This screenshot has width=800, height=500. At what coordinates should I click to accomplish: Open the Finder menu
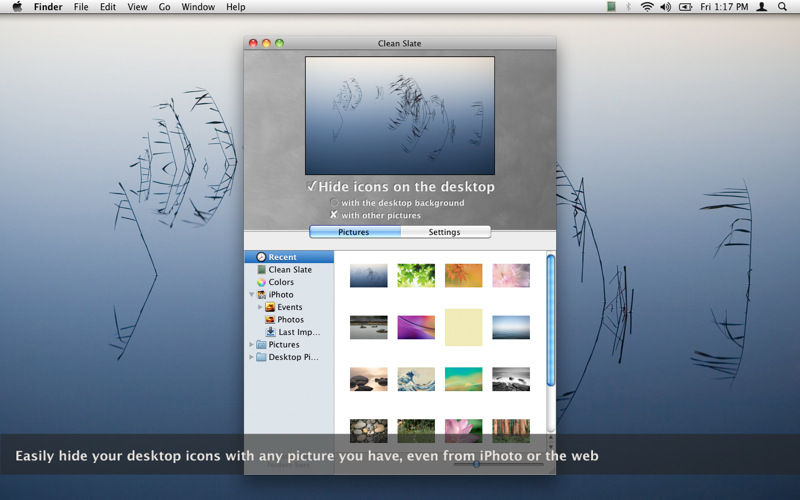pos(48,7)
